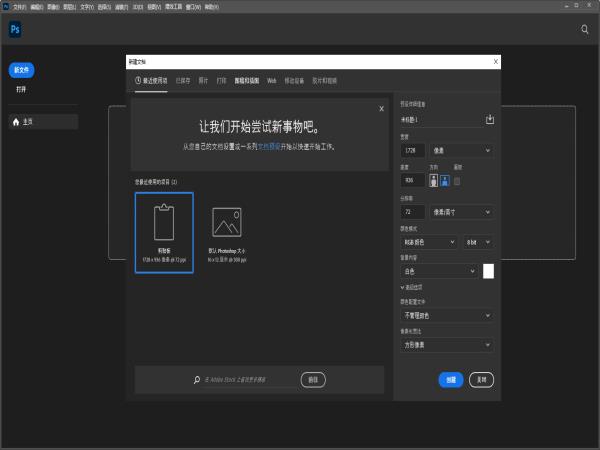Click the white background color swatch
The width and height of the screenshot is (600, 450).
488,271
